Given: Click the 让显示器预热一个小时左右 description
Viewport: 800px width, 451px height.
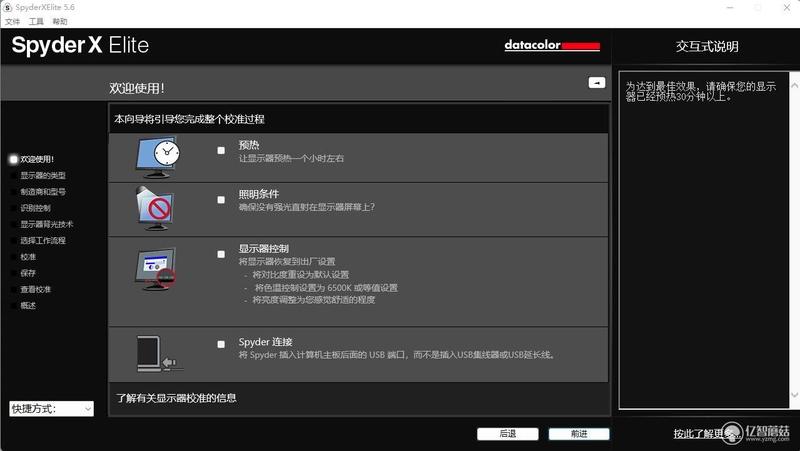Looking at the screenshot, I should click(291, 159).
